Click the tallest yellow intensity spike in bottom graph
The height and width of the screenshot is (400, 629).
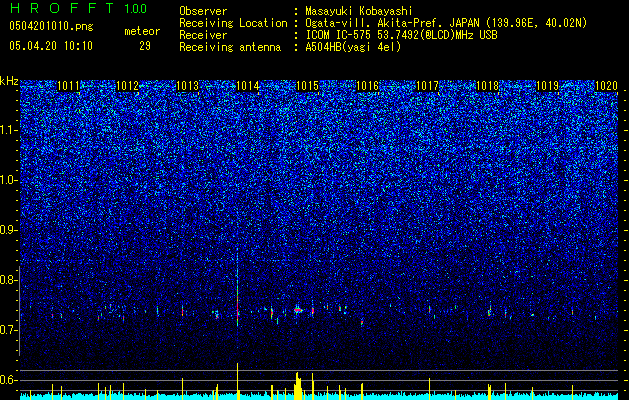coord(237,381)
